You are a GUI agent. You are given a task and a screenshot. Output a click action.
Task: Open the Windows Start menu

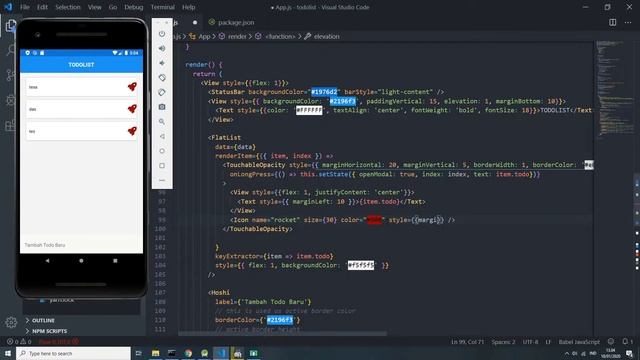pos(8,353)
